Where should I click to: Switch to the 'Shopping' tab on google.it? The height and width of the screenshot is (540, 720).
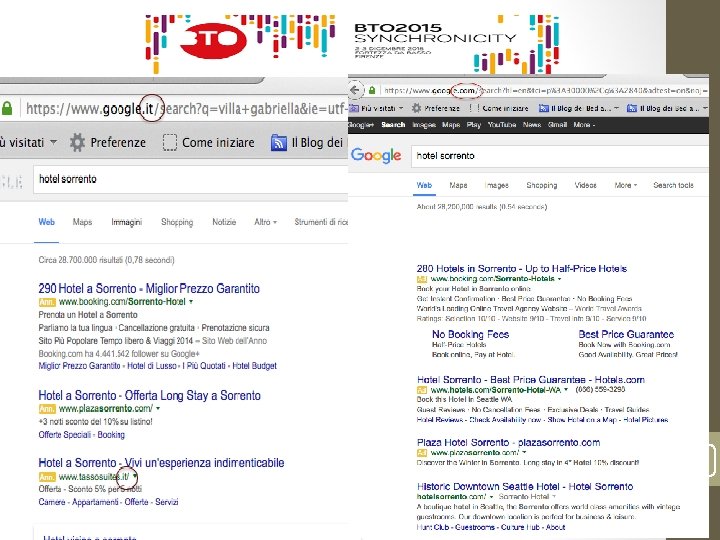177,222
